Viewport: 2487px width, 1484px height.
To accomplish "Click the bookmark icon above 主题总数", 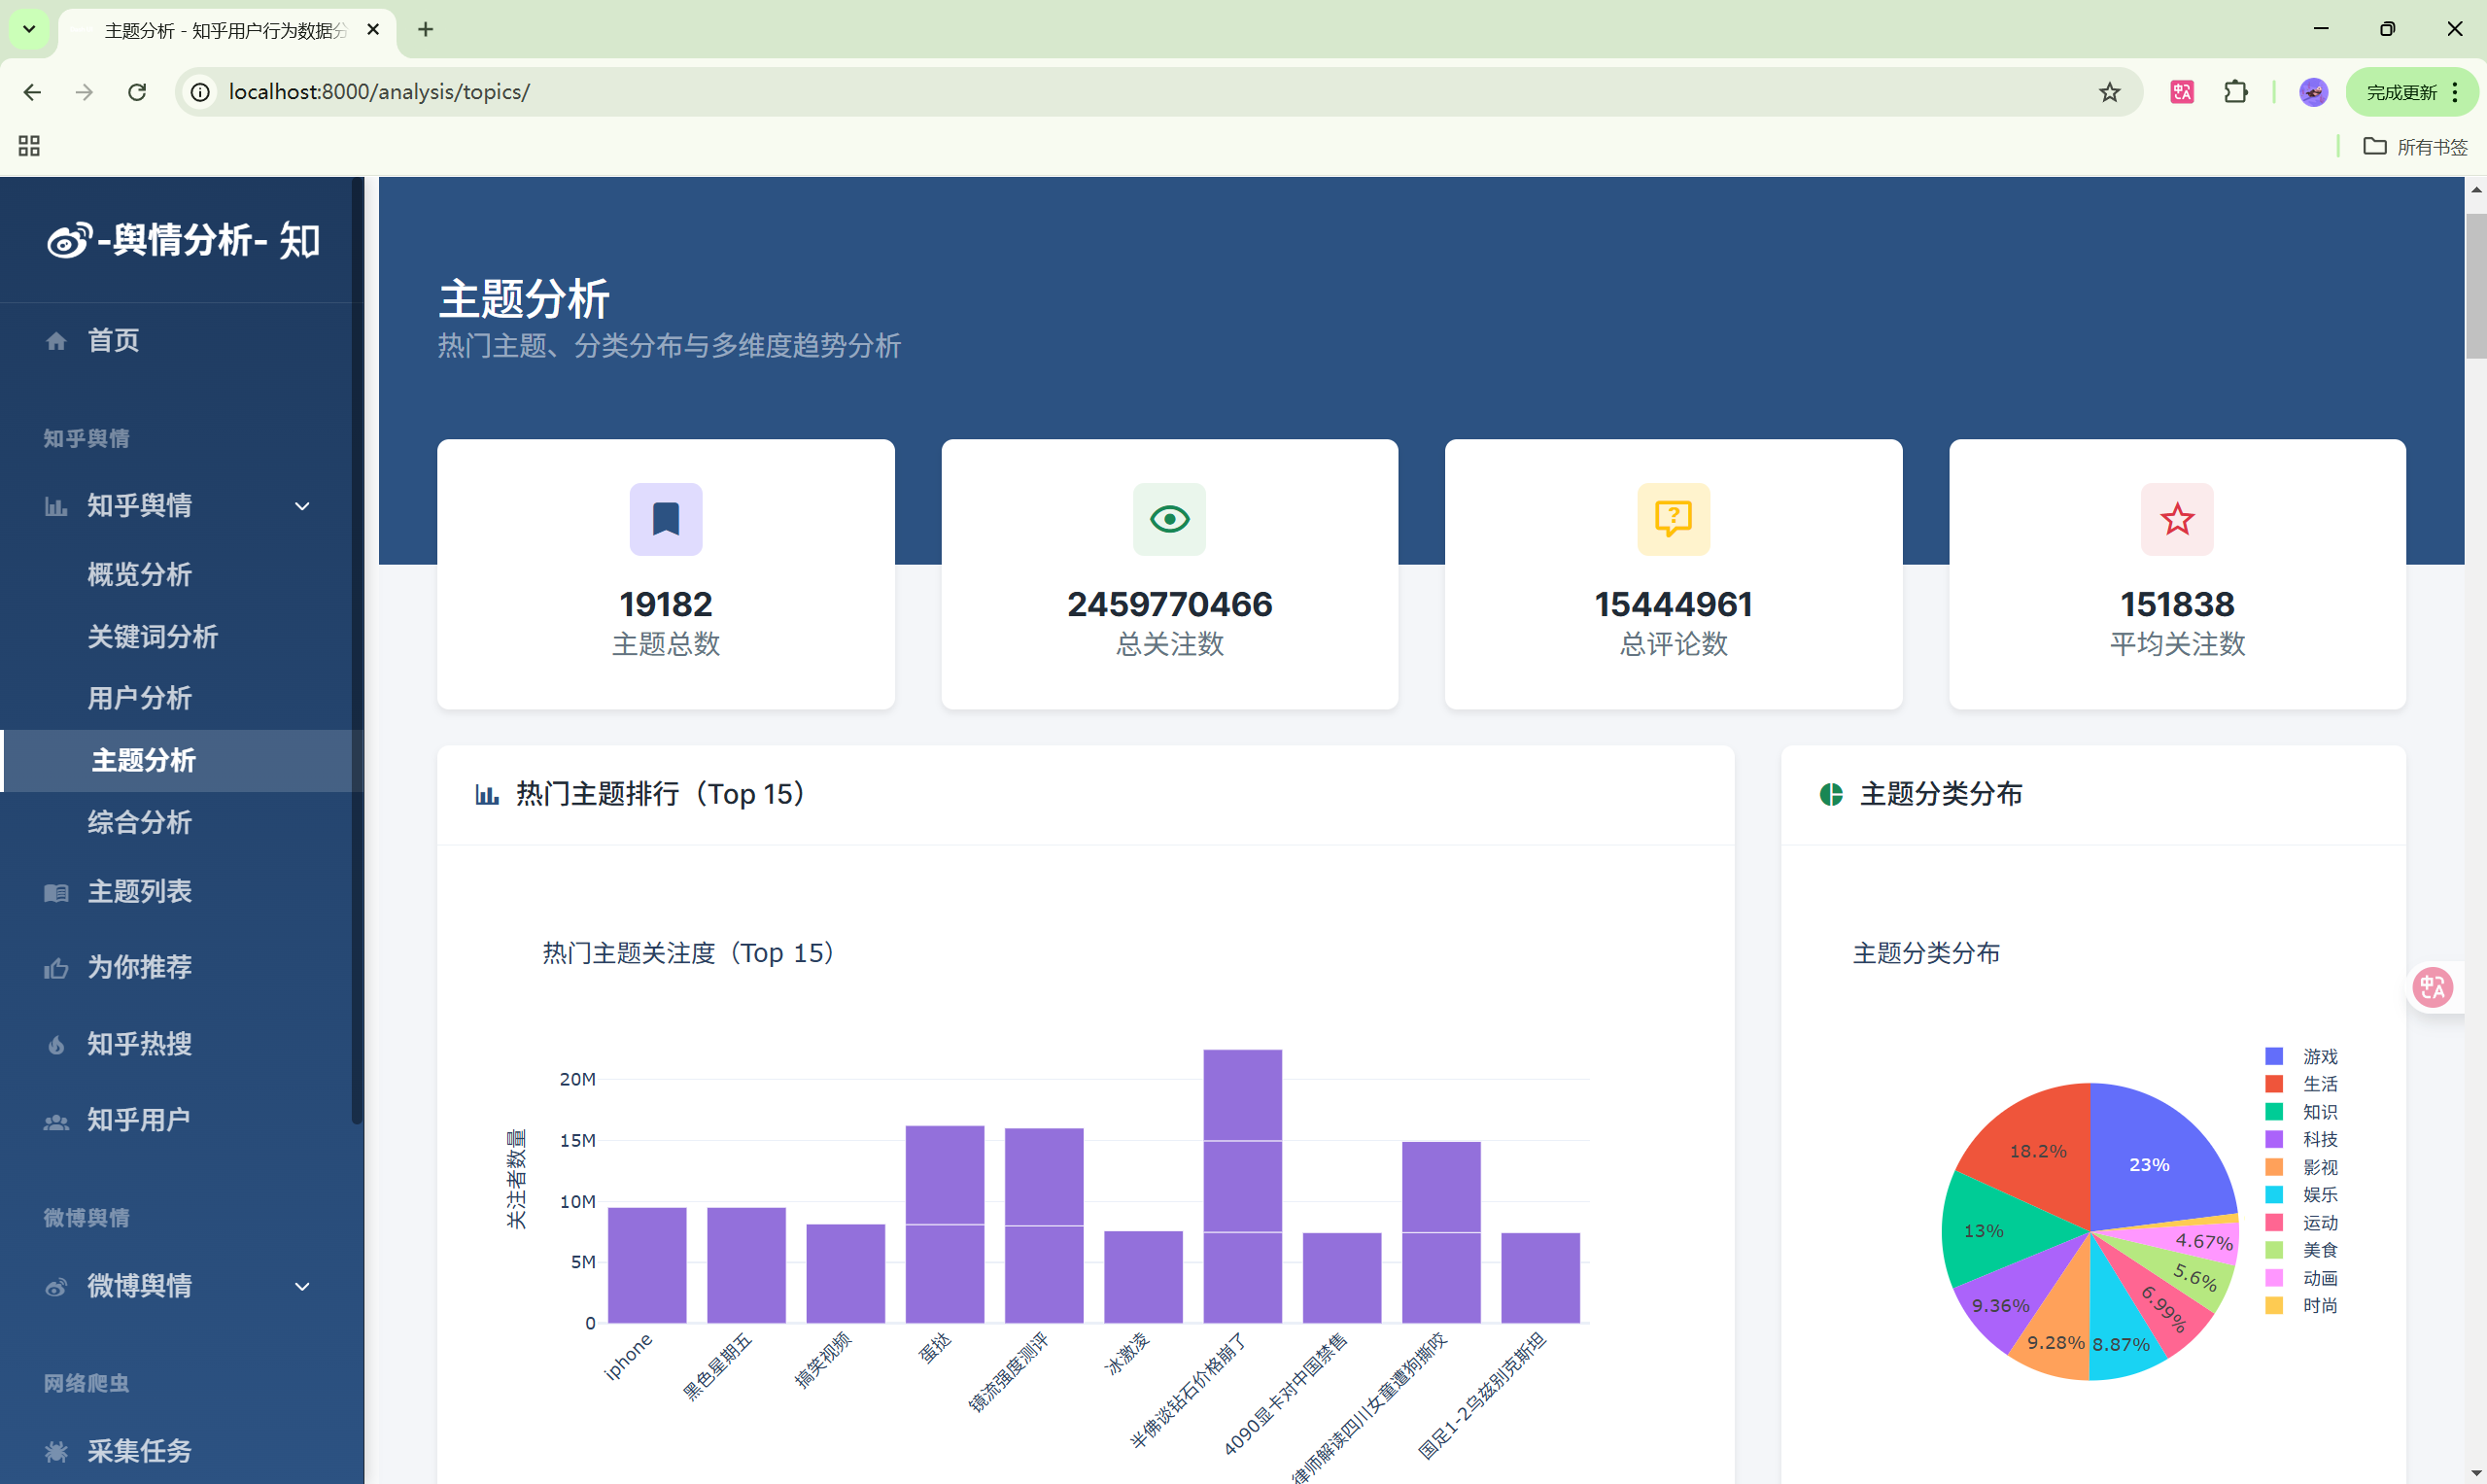I will pos(665,519).
